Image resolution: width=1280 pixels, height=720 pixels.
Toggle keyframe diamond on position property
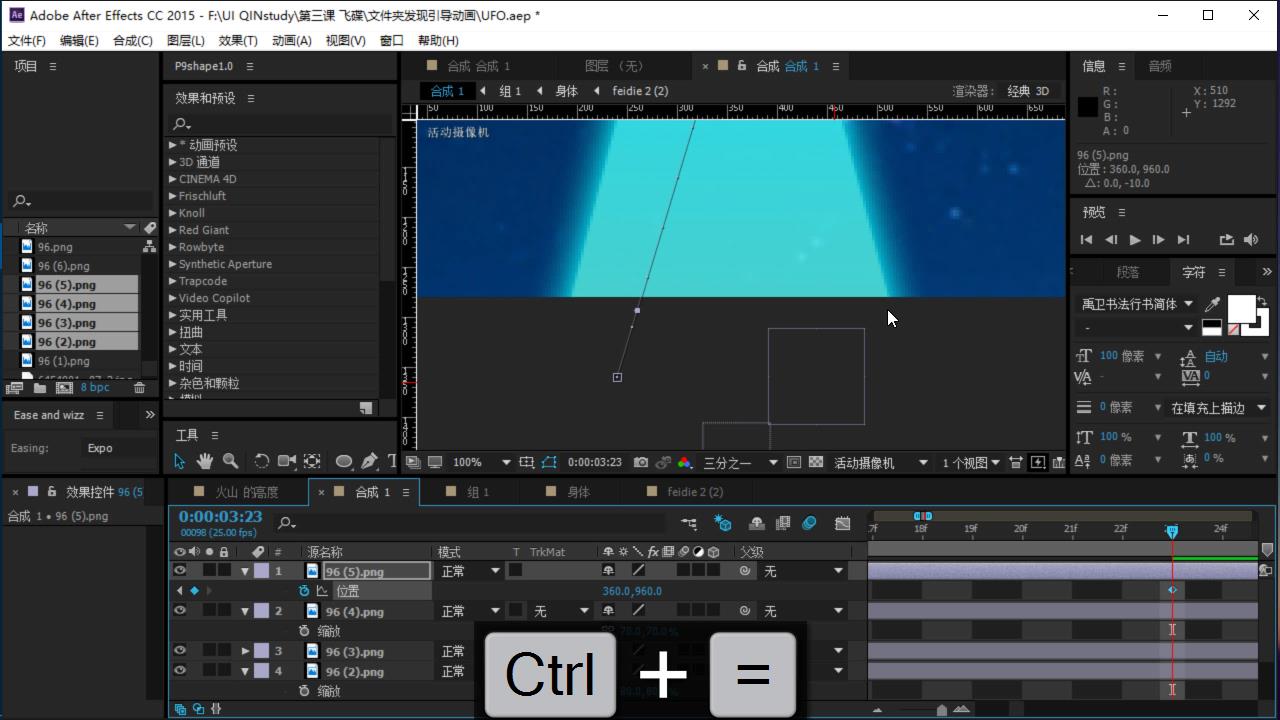coord(194,591)
